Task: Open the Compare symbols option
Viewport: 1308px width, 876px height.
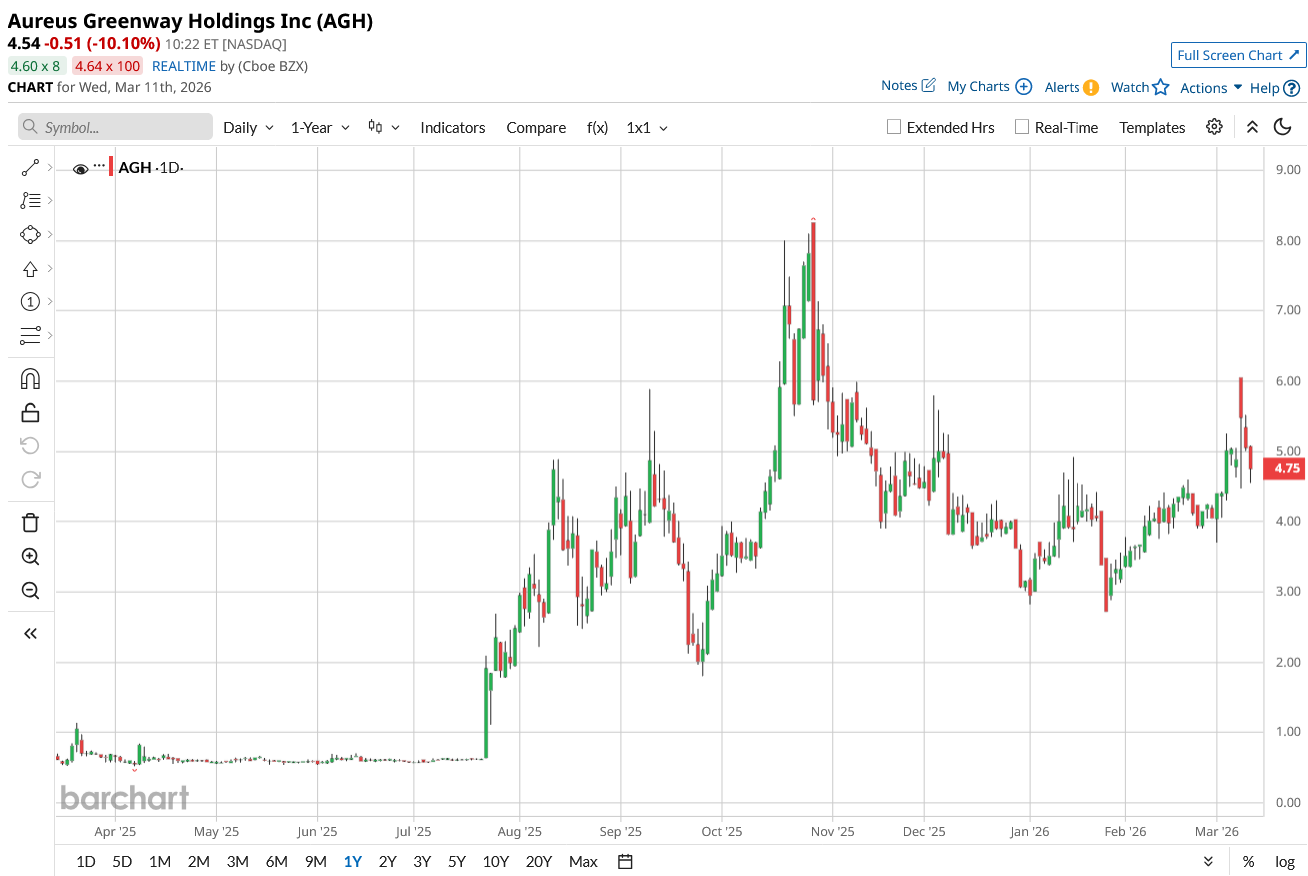Action: coord(536,127)
